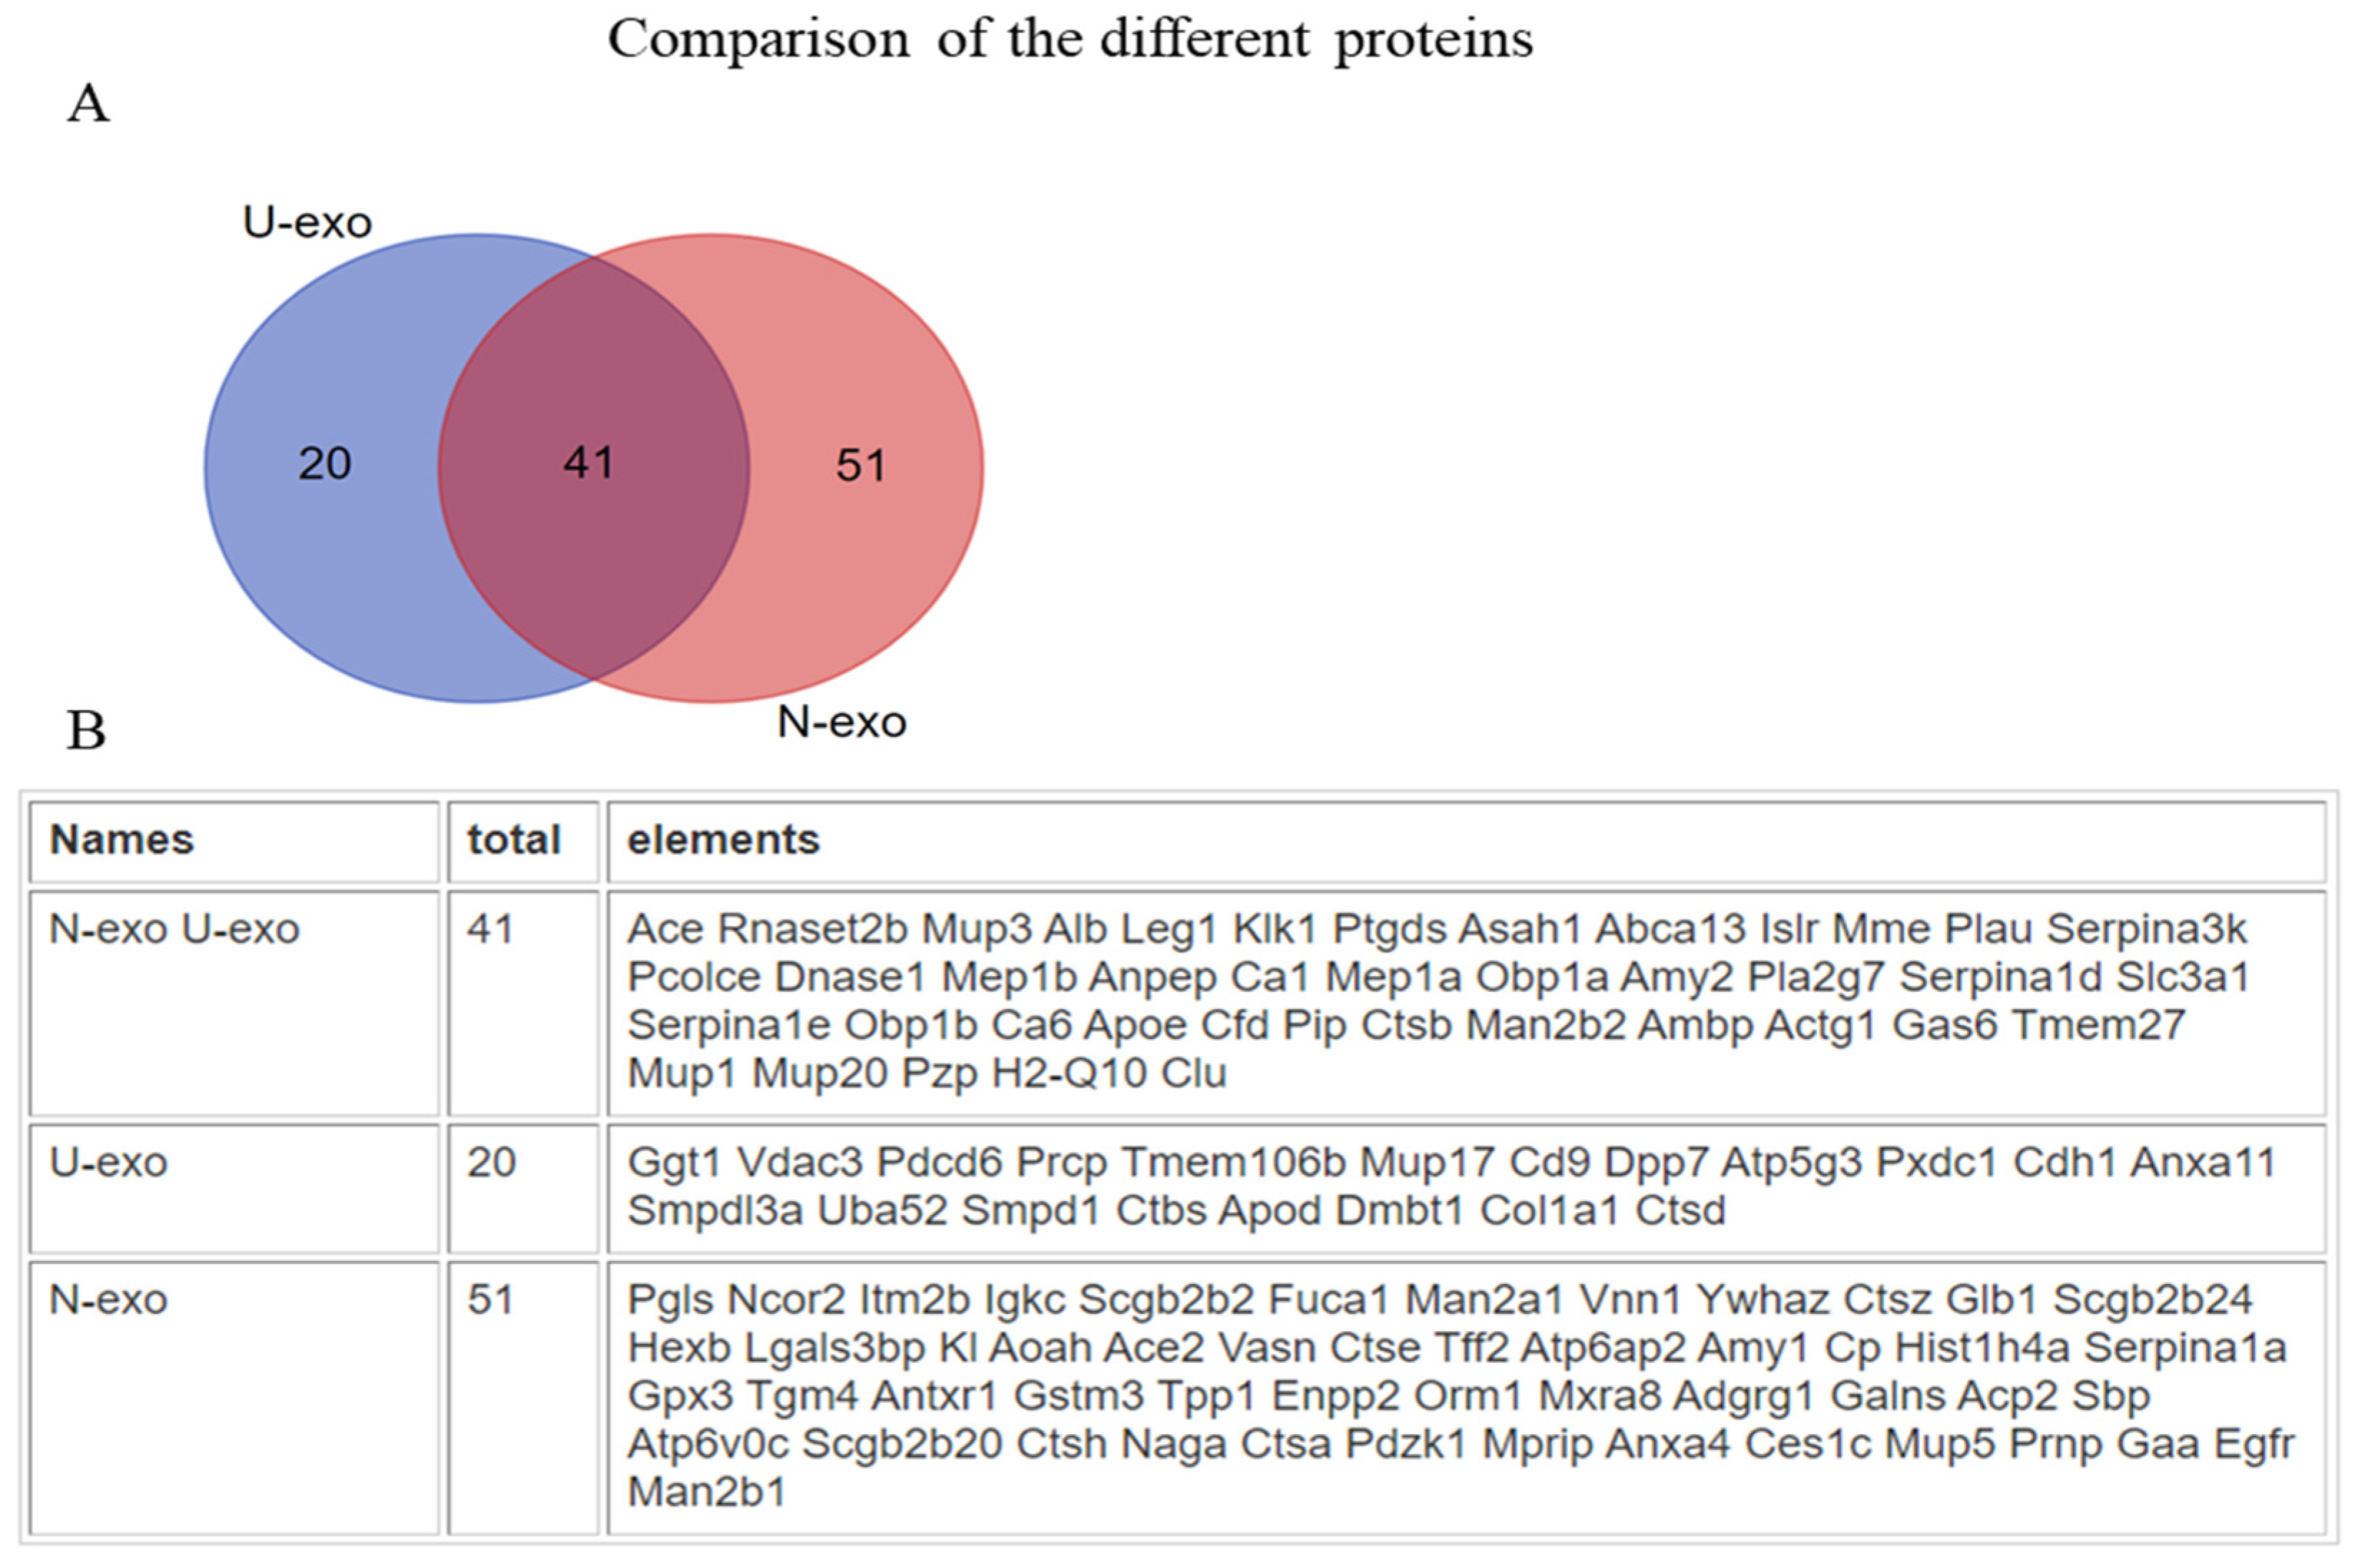
Task: Click the total cell showing 41
Action: click(490, 929)
